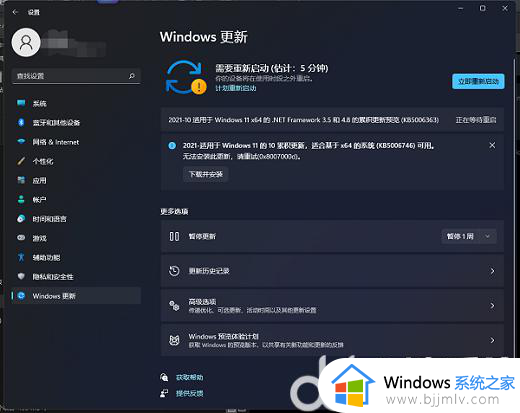This screenshot has height=413, width=520.
Task: Click the apps icon for 应用
Action: click(x=21, y=180)
